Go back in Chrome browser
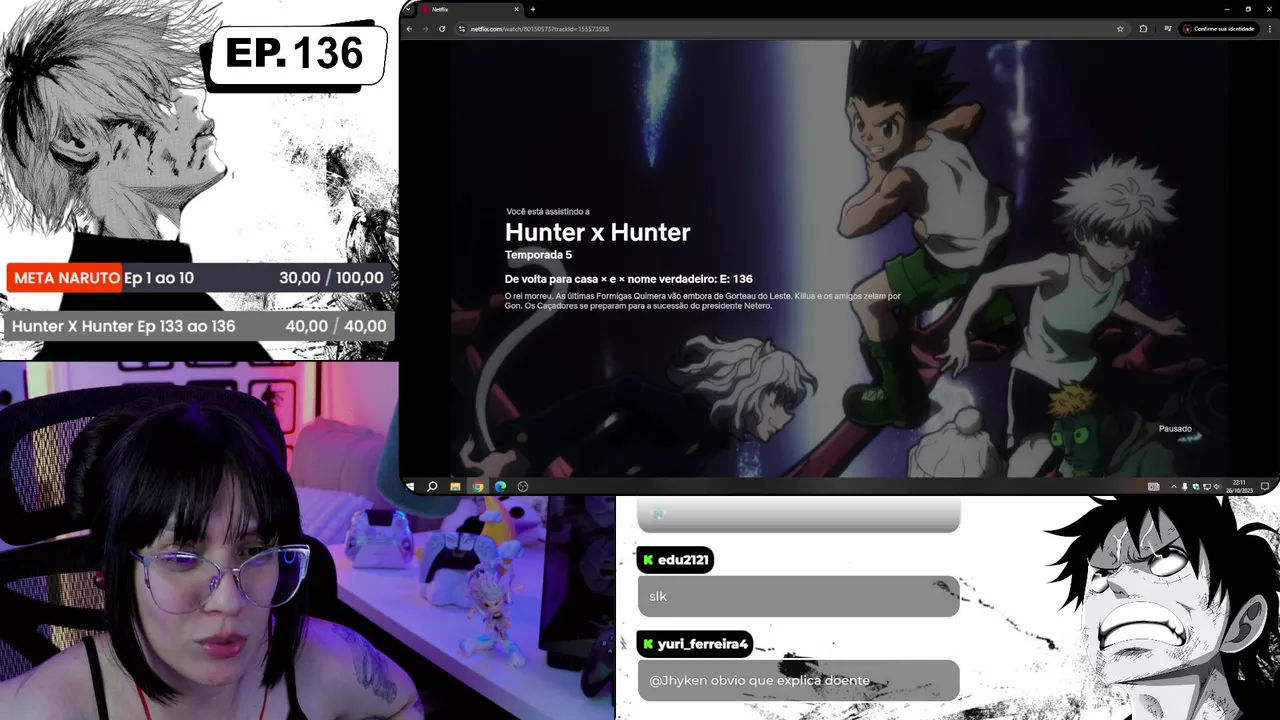 pyautogui.click(x=409, y=29)
